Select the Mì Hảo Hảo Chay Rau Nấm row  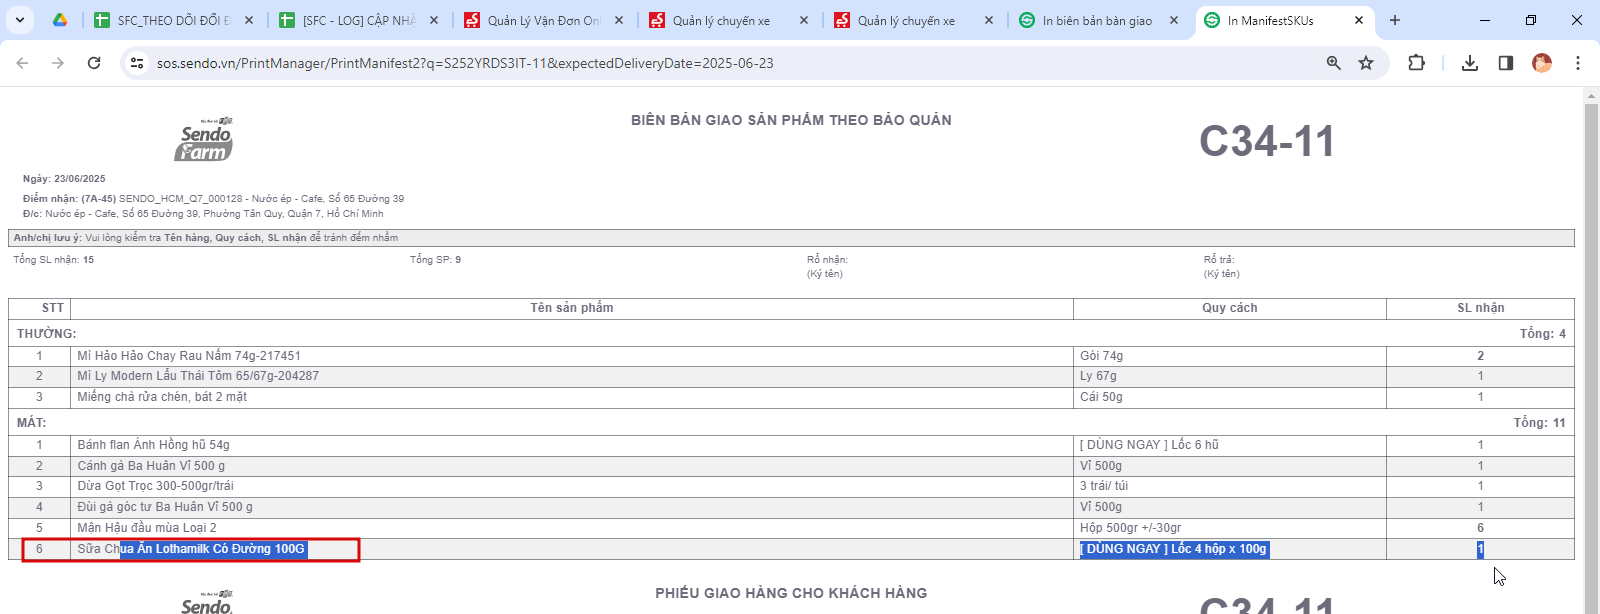pos(791,356)
